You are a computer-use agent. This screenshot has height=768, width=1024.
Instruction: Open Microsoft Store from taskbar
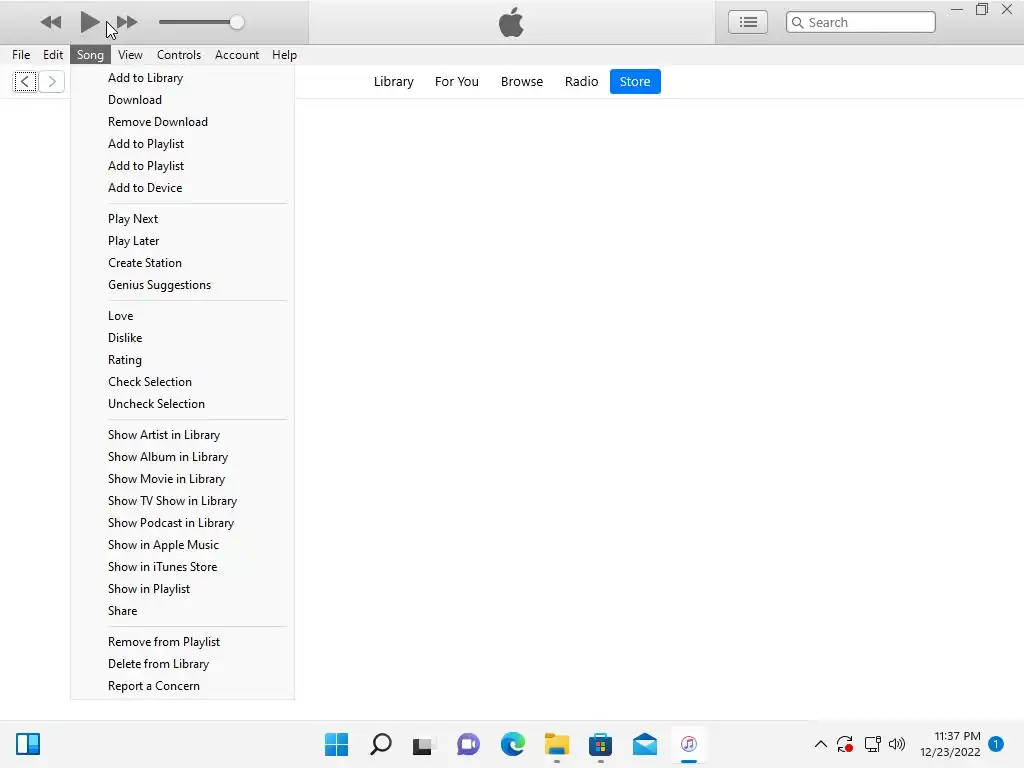tap(600, 744)
